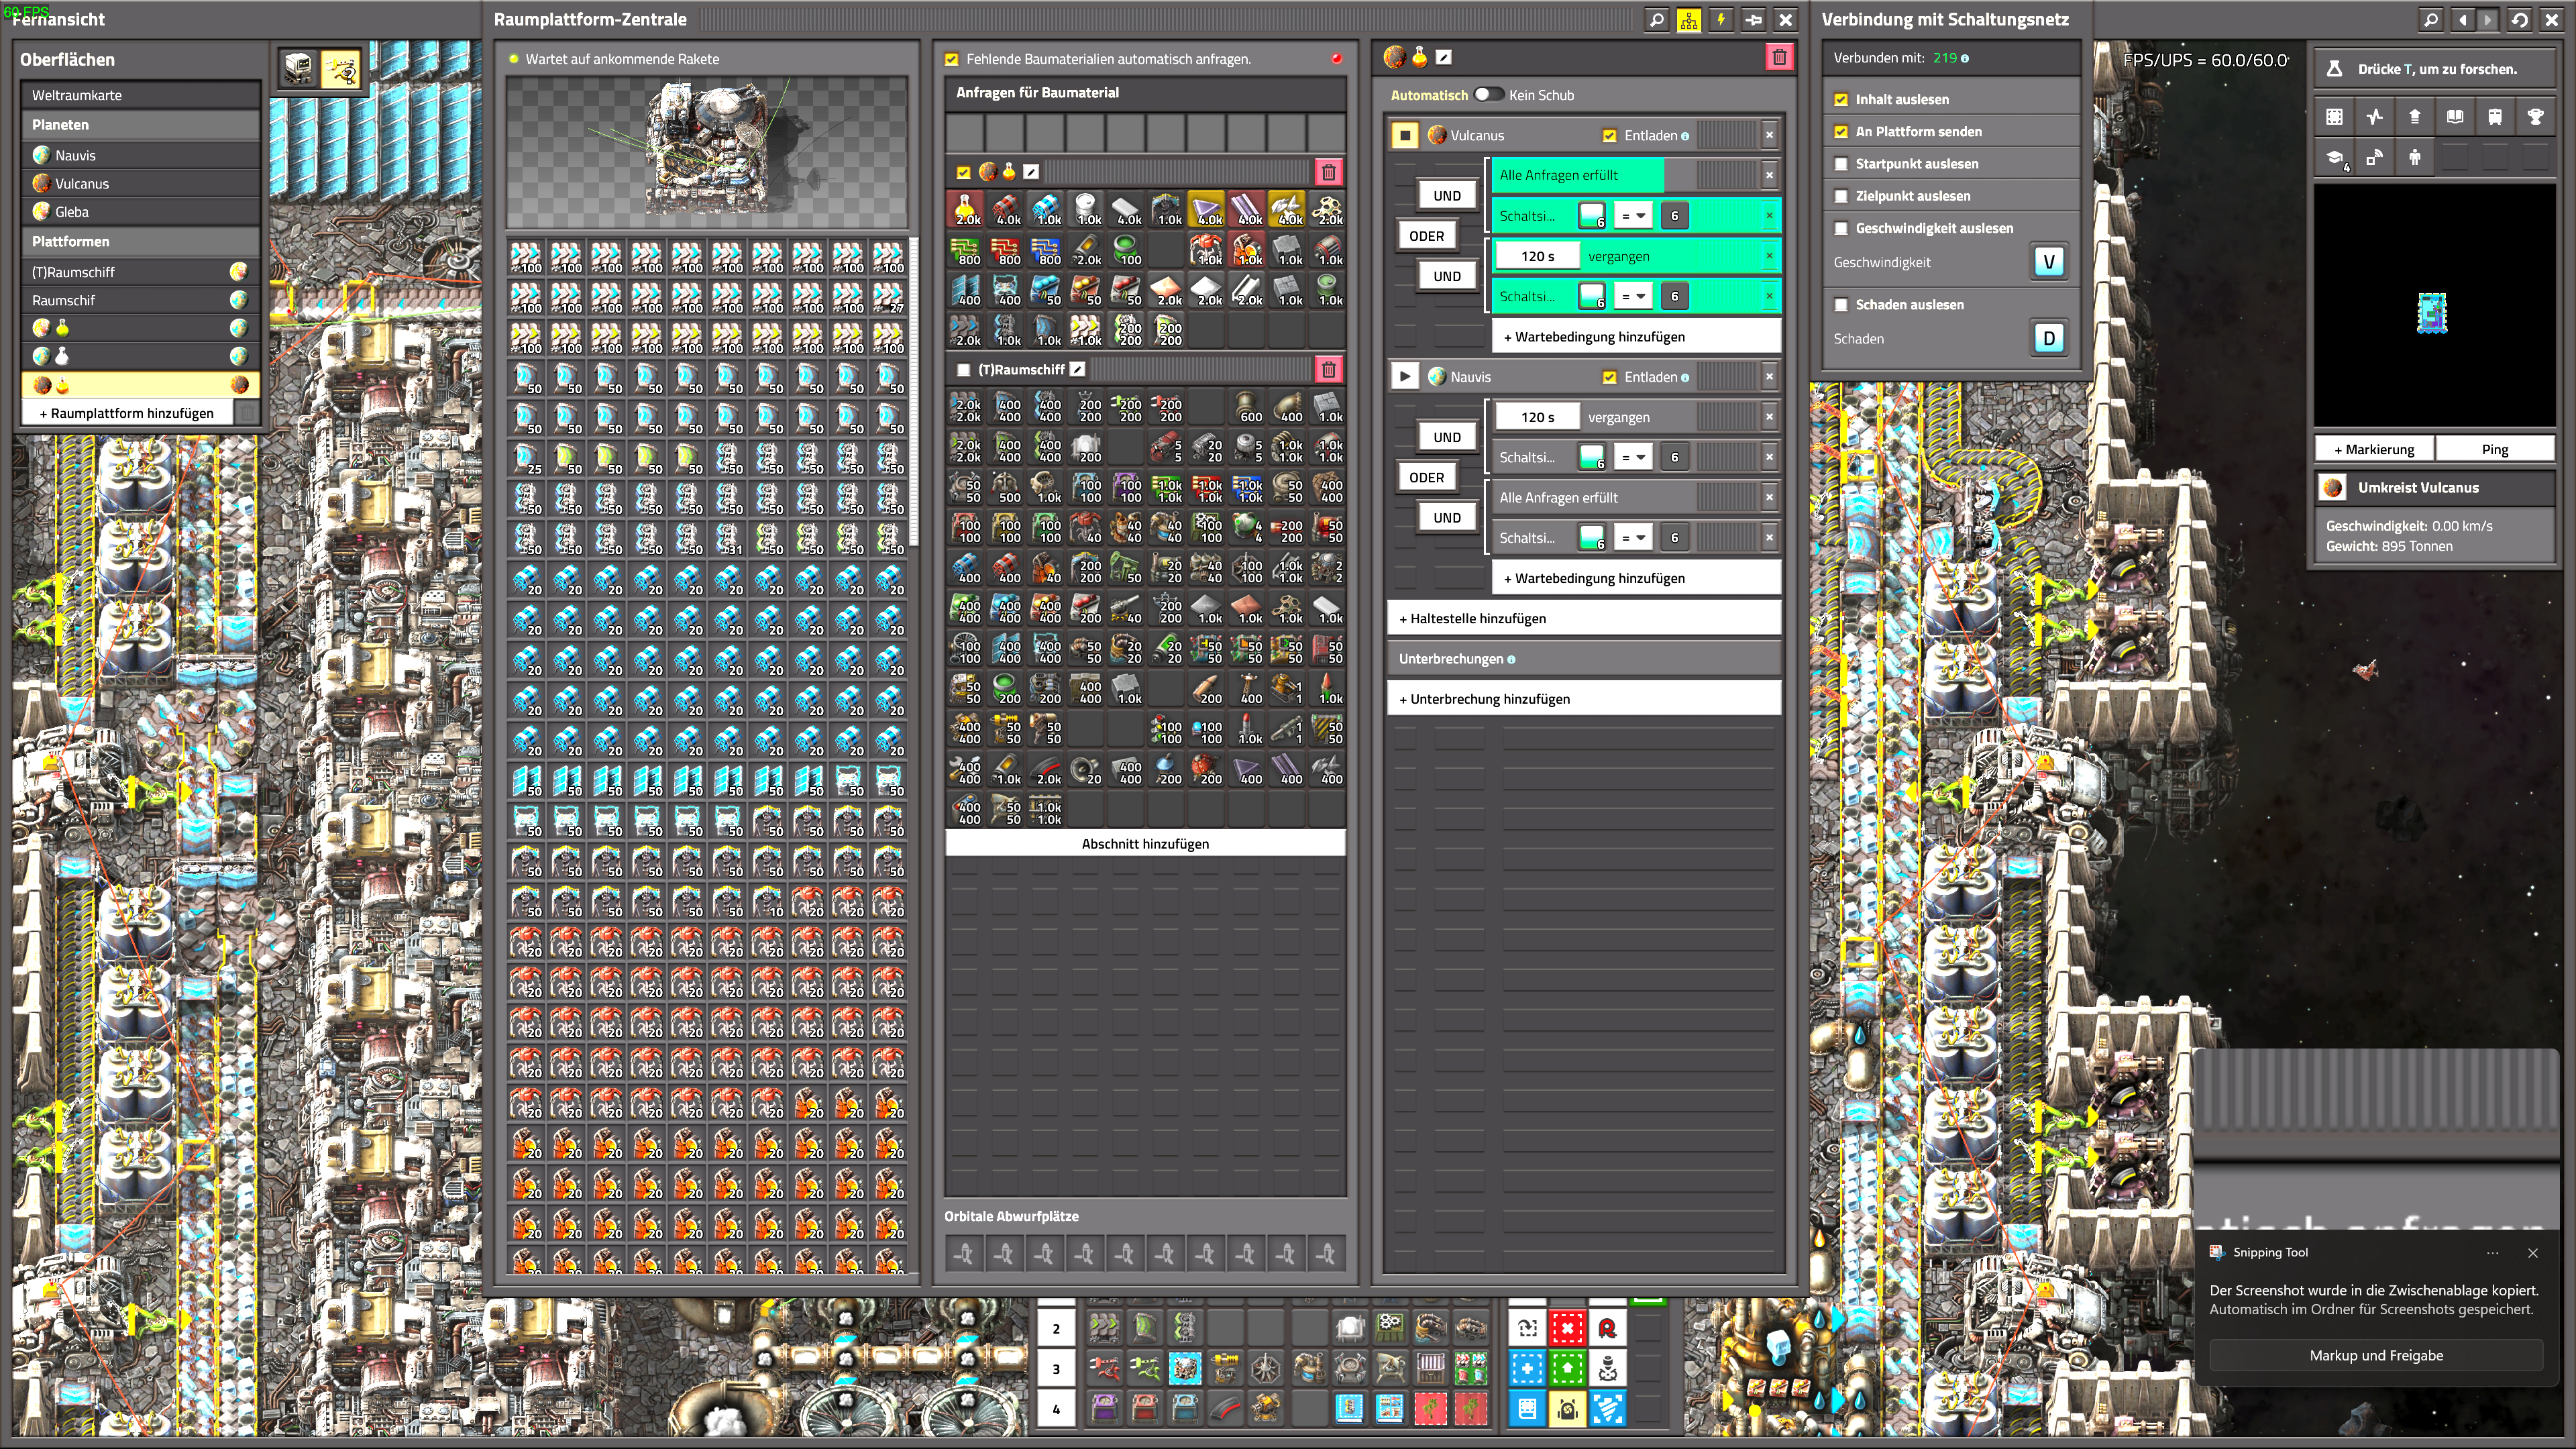Open the character figure icon
Viewport: 2576px width, 1449px height.
click(x=2415, y=157)
